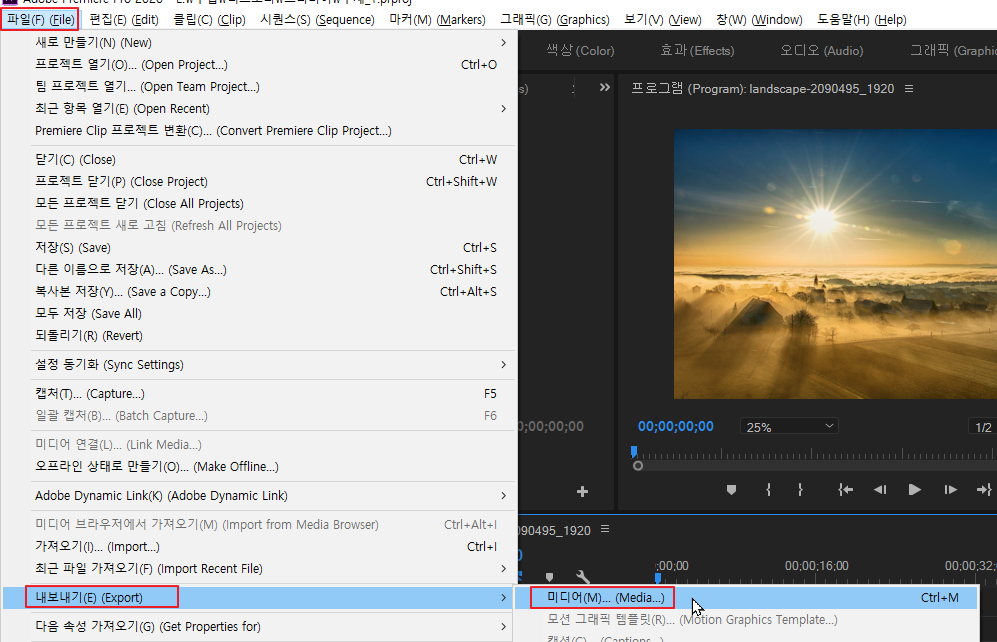Viewport: 997px width, 642px height.
Task: Play the sequence in Program monitor
Action: pos(914,490)
